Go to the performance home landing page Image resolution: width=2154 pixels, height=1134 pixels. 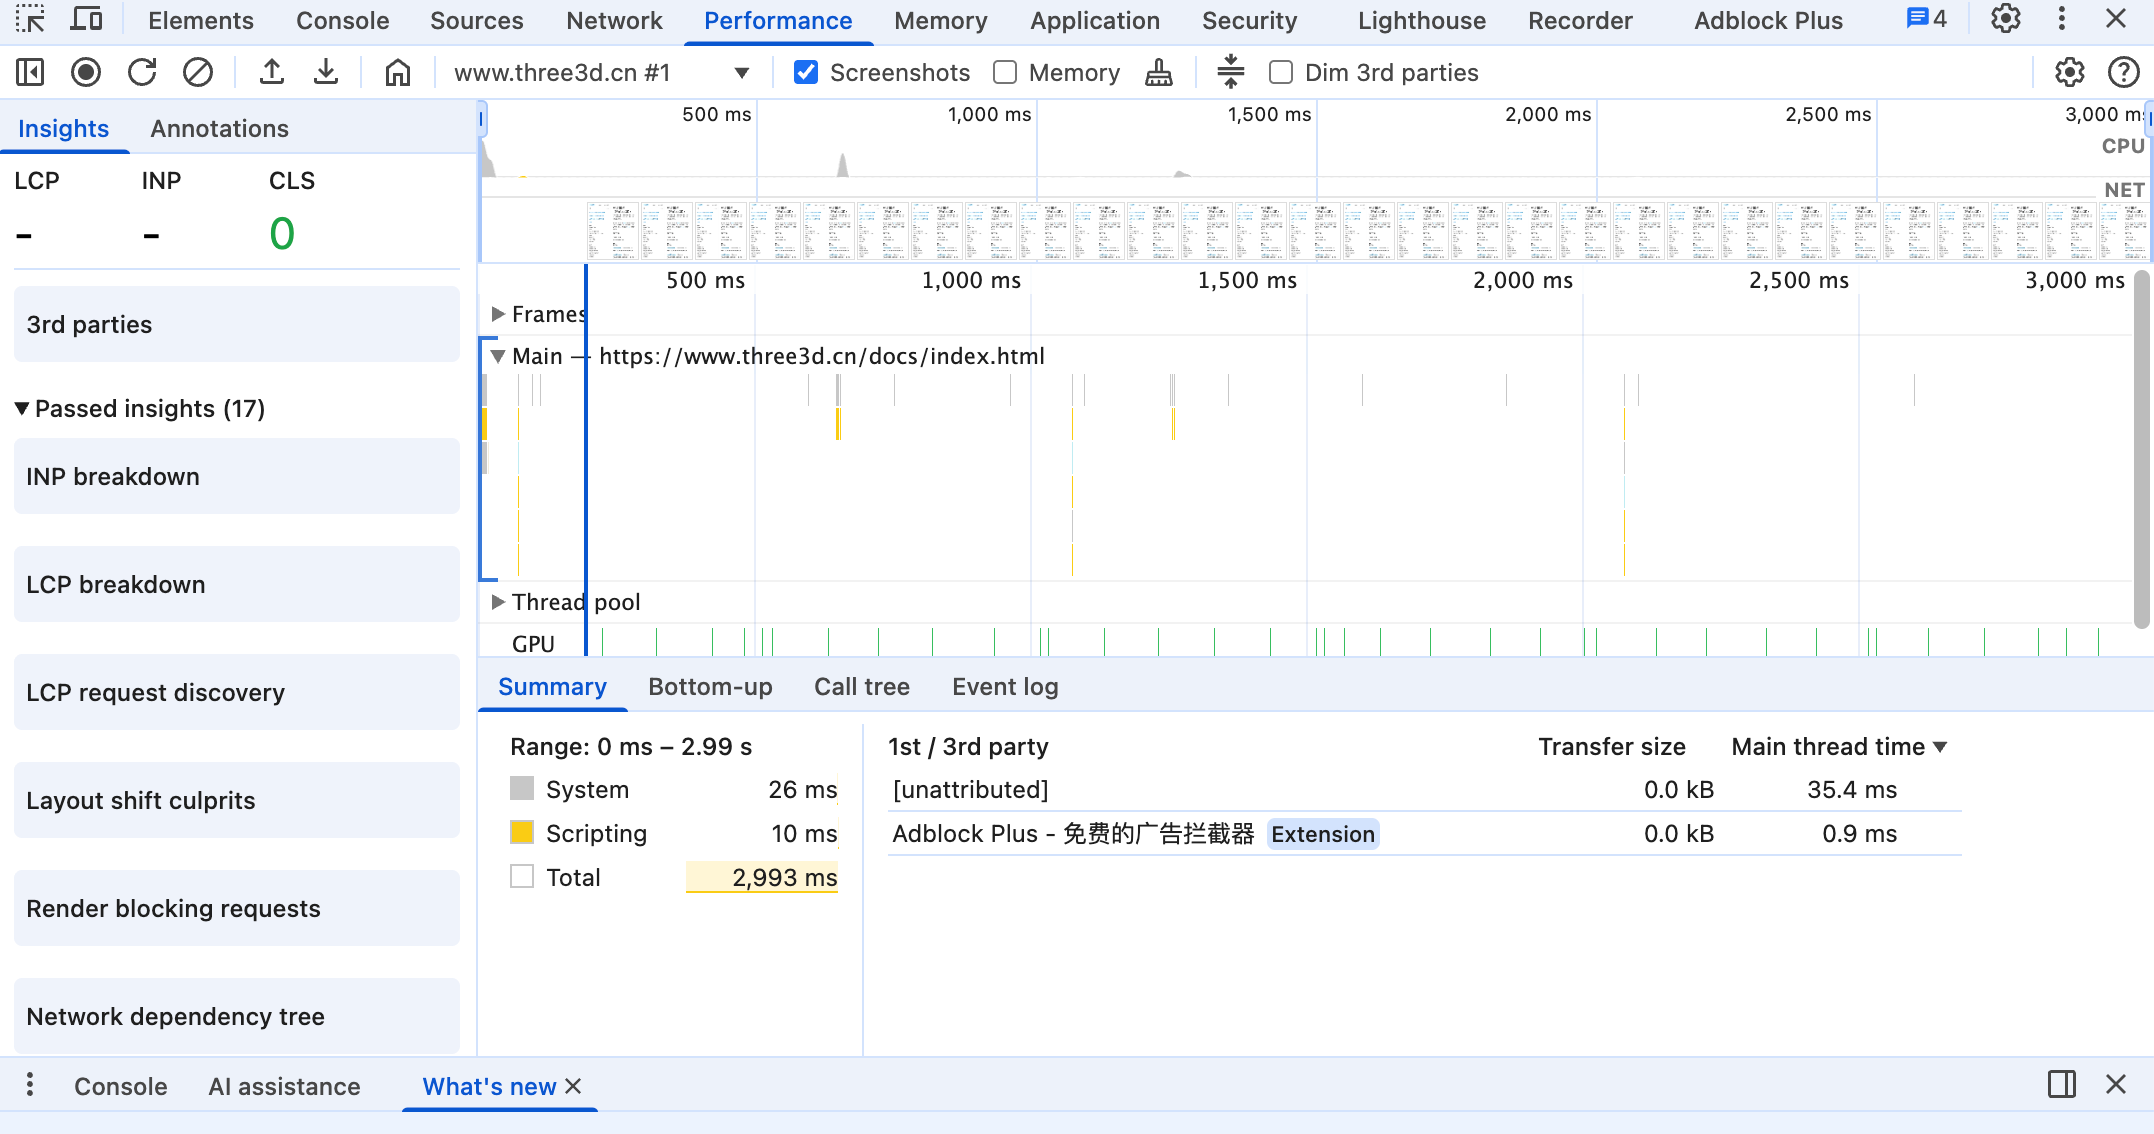(x=398, y=72)
